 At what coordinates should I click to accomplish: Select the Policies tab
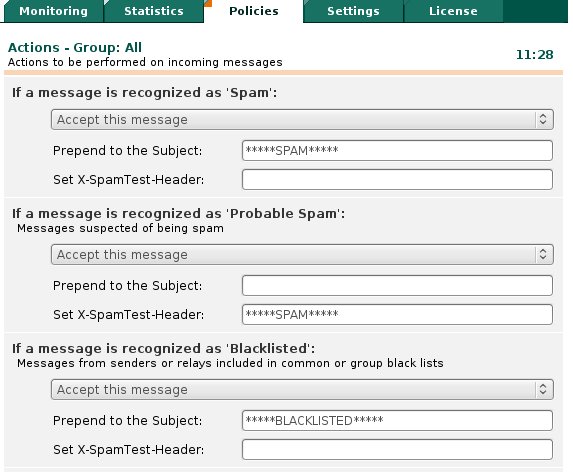[254, 11]
